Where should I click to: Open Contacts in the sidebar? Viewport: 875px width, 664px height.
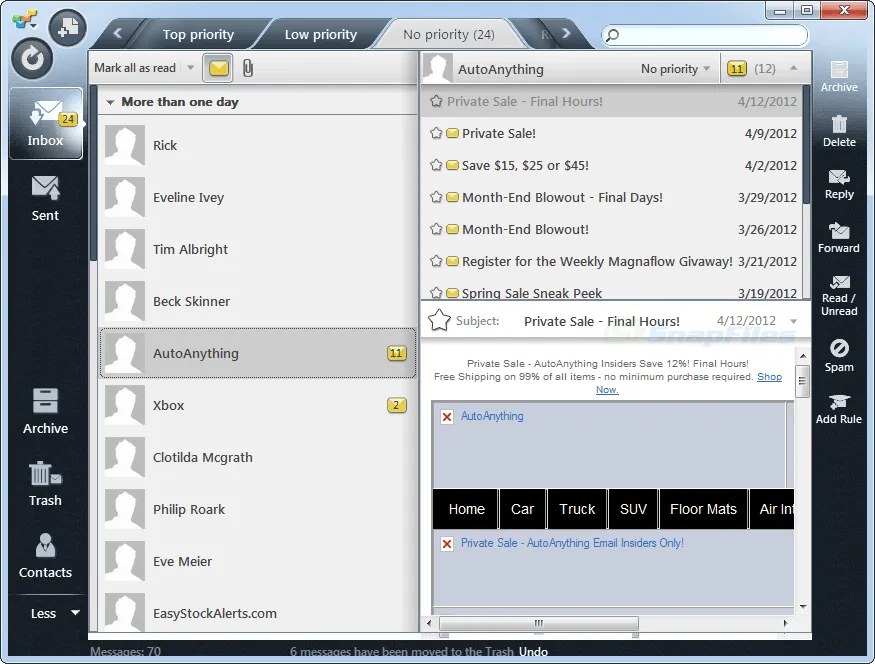pyautogui.click(x=45, y=556)
